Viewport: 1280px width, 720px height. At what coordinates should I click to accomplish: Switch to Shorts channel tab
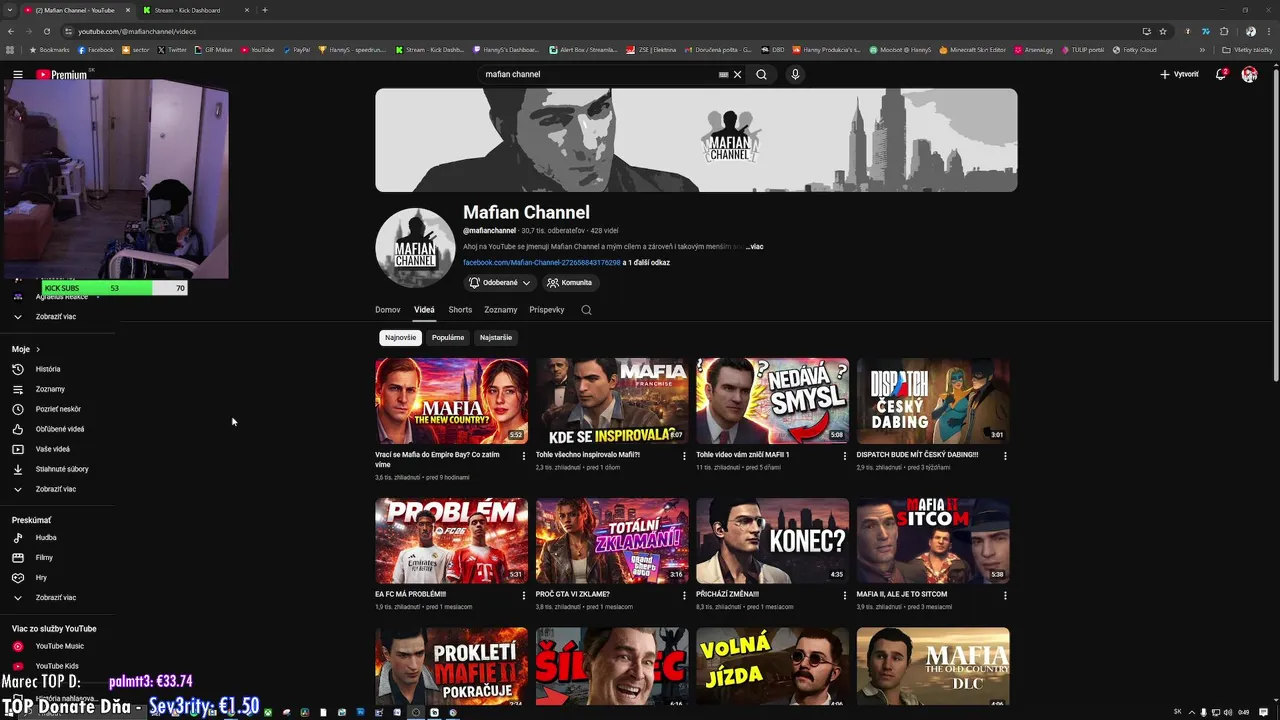460,310
